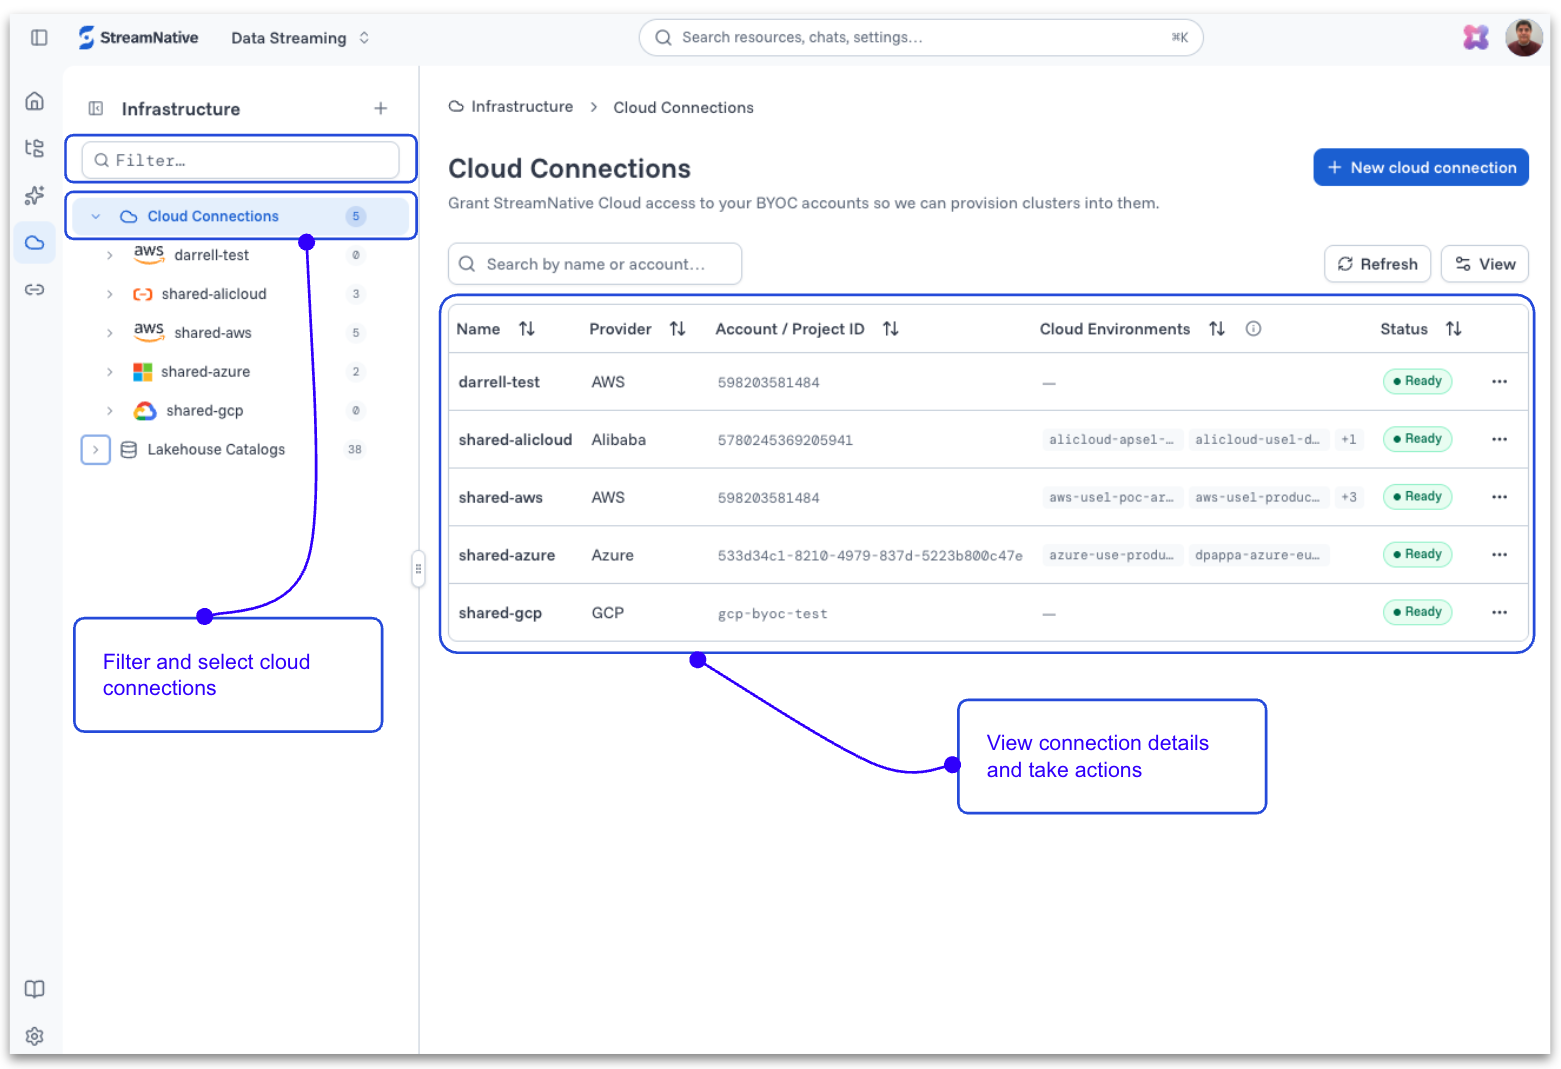Viewport: 1561px width, 1069px height.
Task: Select Lakehouse Catalogs in the tree
Action: [216, 450]
